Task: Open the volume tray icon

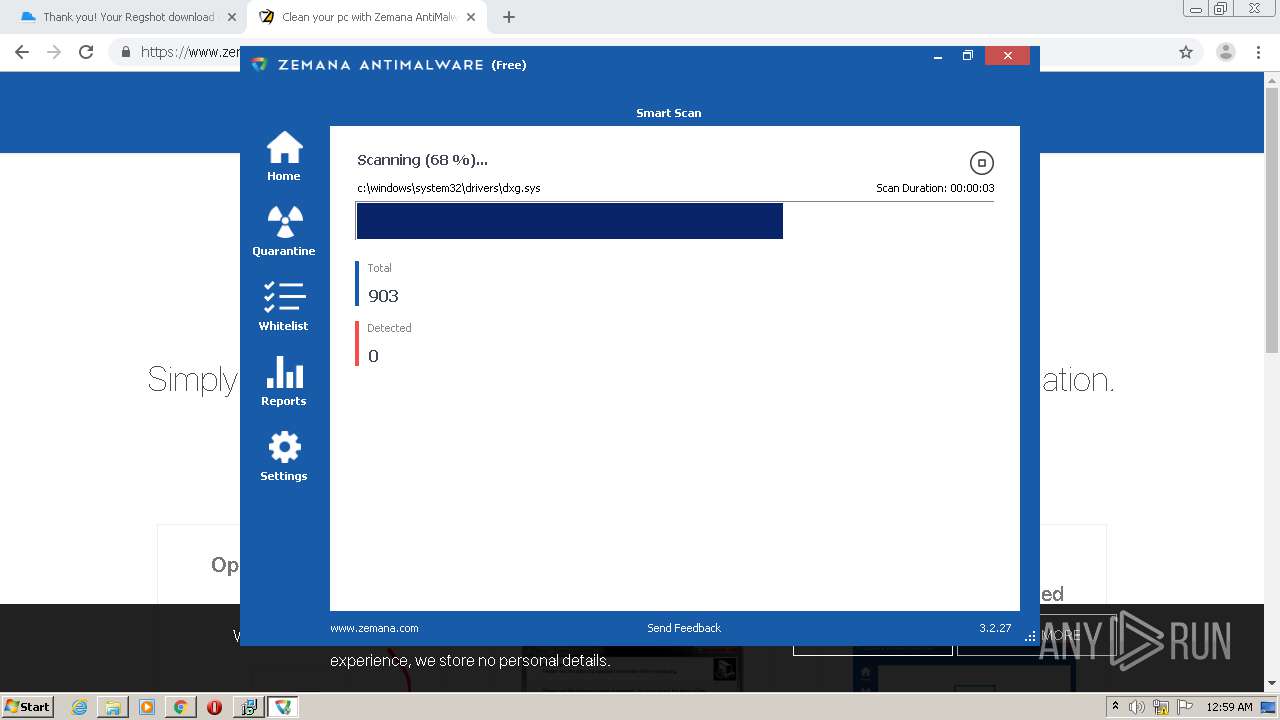Action: coord(1137,707)
